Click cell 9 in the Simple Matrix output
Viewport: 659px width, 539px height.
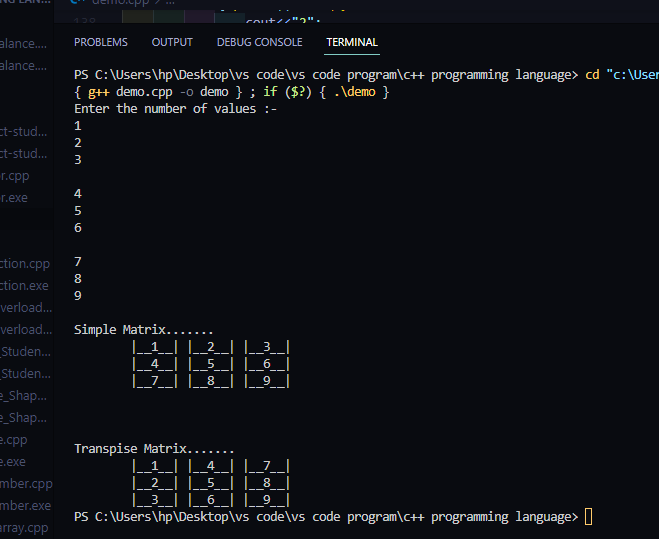(x=267, y=381)
